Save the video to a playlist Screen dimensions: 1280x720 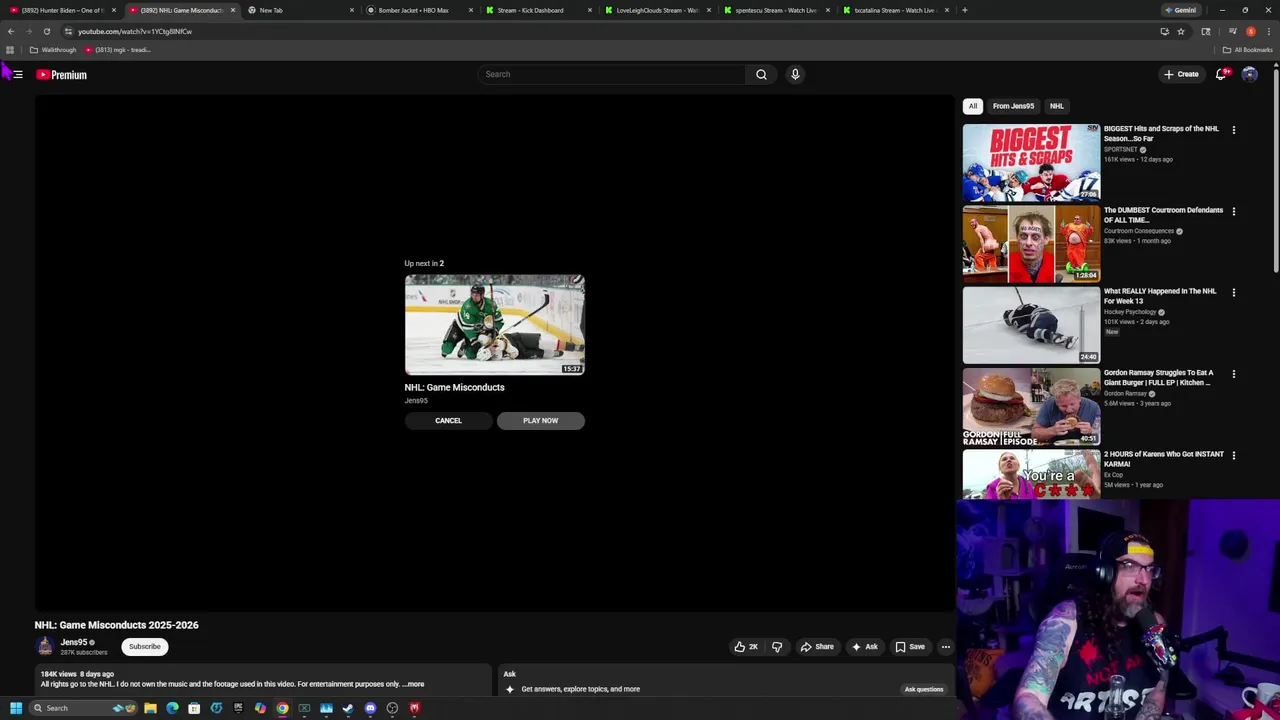point(910,647)
